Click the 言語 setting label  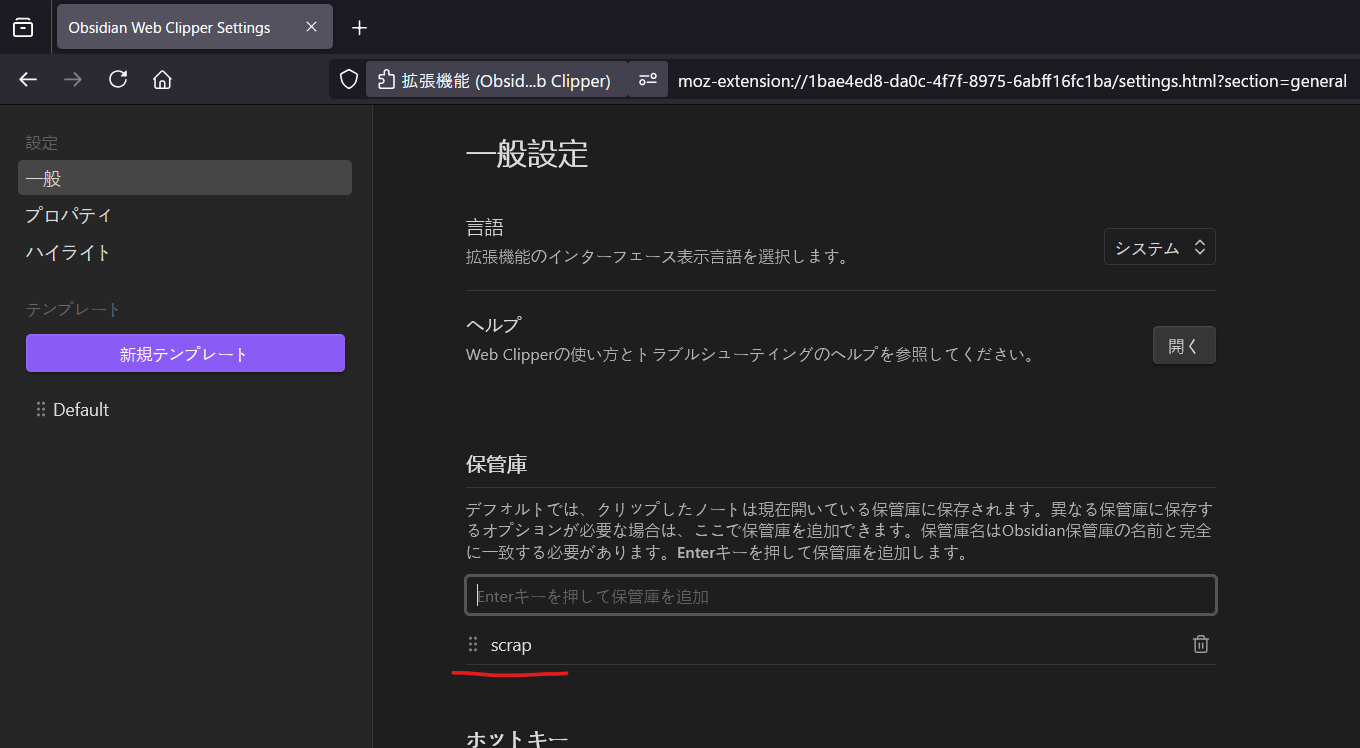pos(485,228)
